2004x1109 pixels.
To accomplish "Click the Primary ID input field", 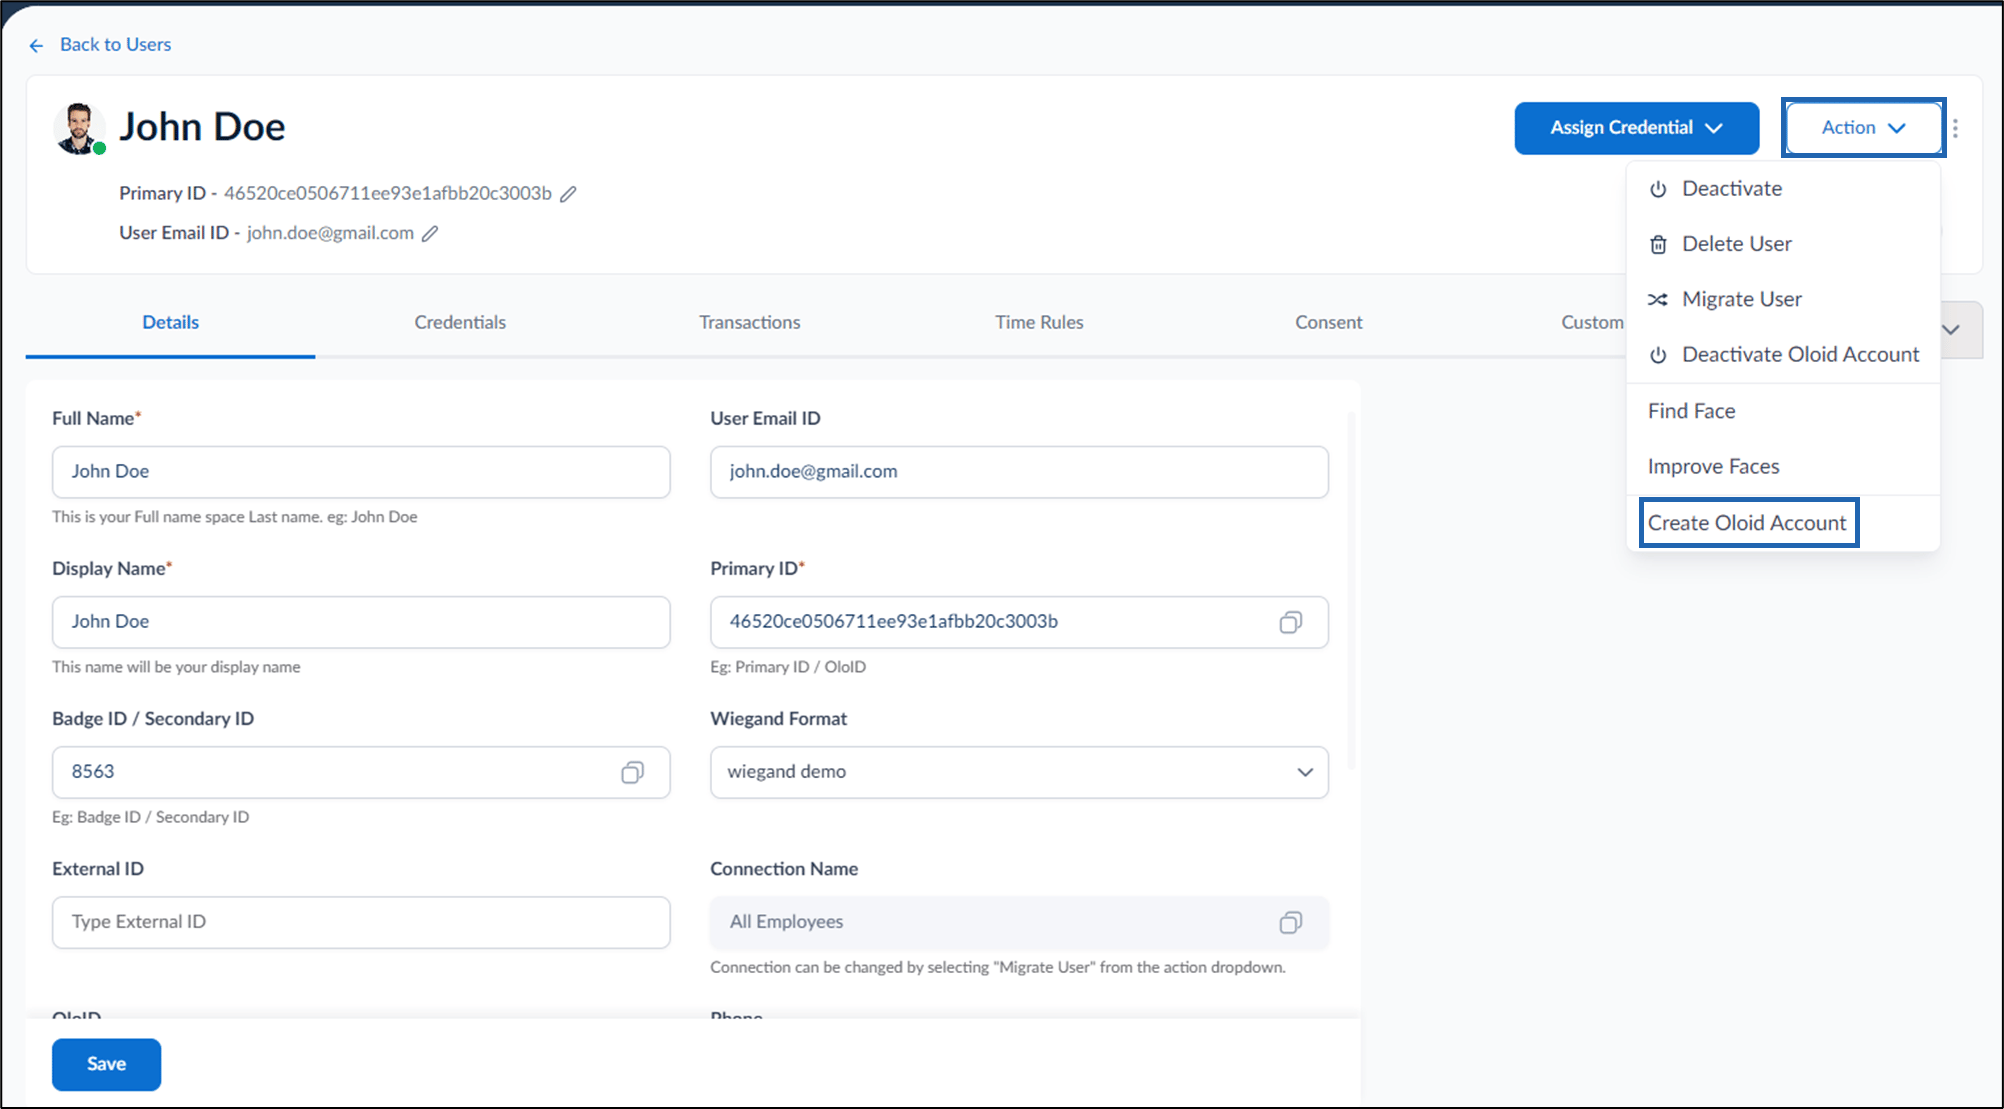I will click(x=1019, y=622).
